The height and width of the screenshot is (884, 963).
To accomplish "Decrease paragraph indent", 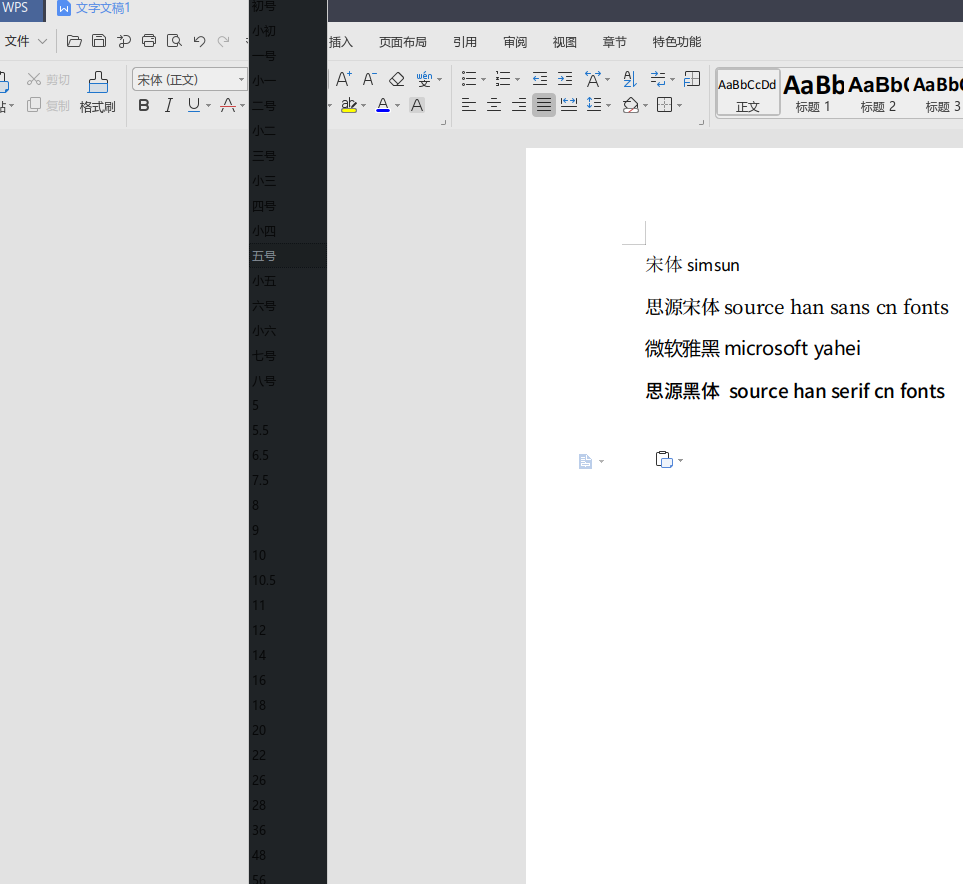I will click(540, 79).
